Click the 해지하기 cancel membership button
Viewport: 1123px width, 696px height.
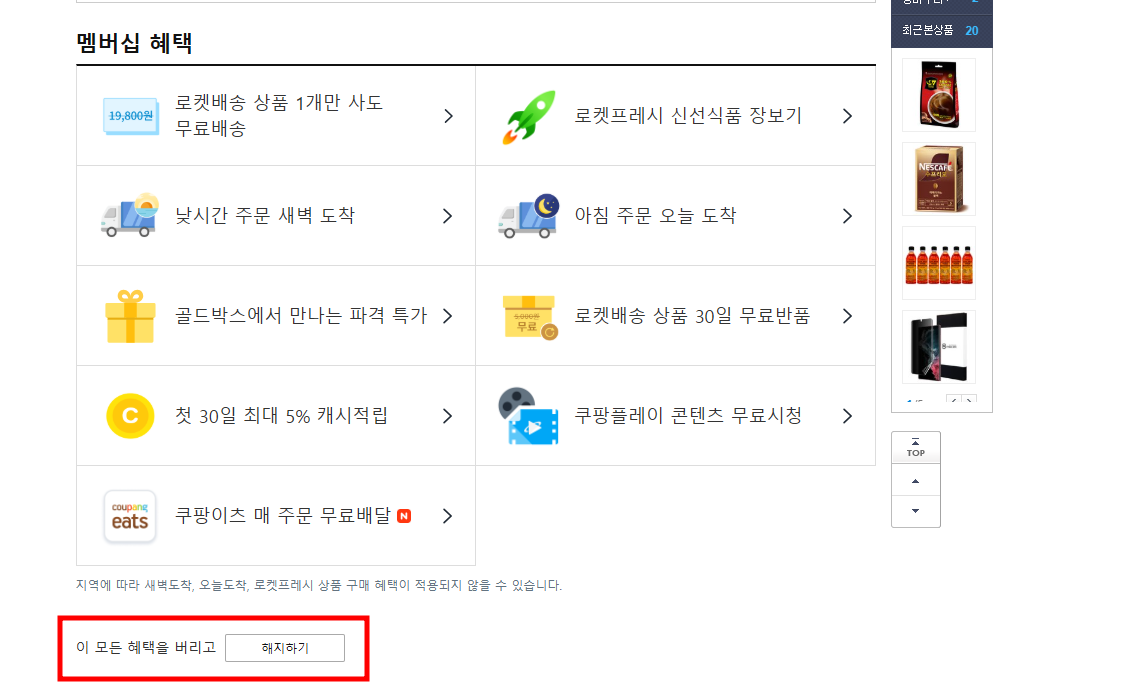click(x=285, y=648)
